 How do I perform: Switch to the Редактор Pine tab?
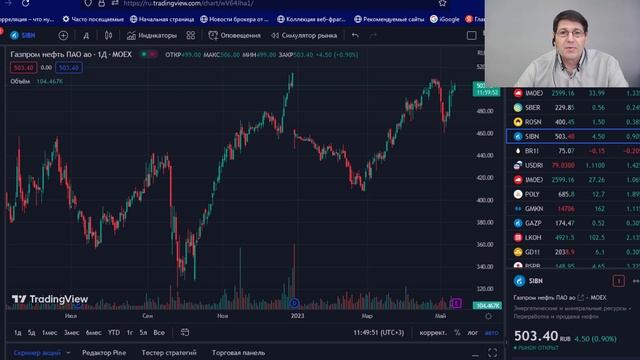click(104, 353)
